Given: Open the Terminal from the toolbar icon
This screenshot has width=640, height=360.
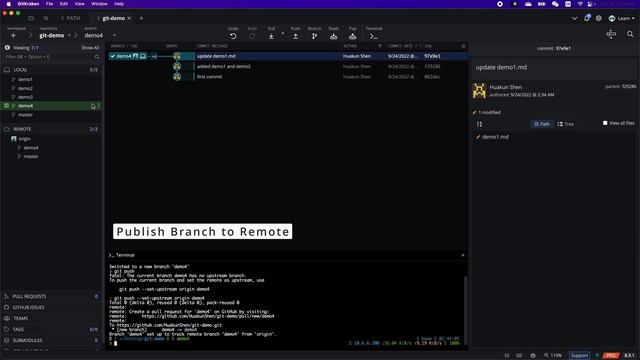Looking at the screenshot, I should click(373, 36).
